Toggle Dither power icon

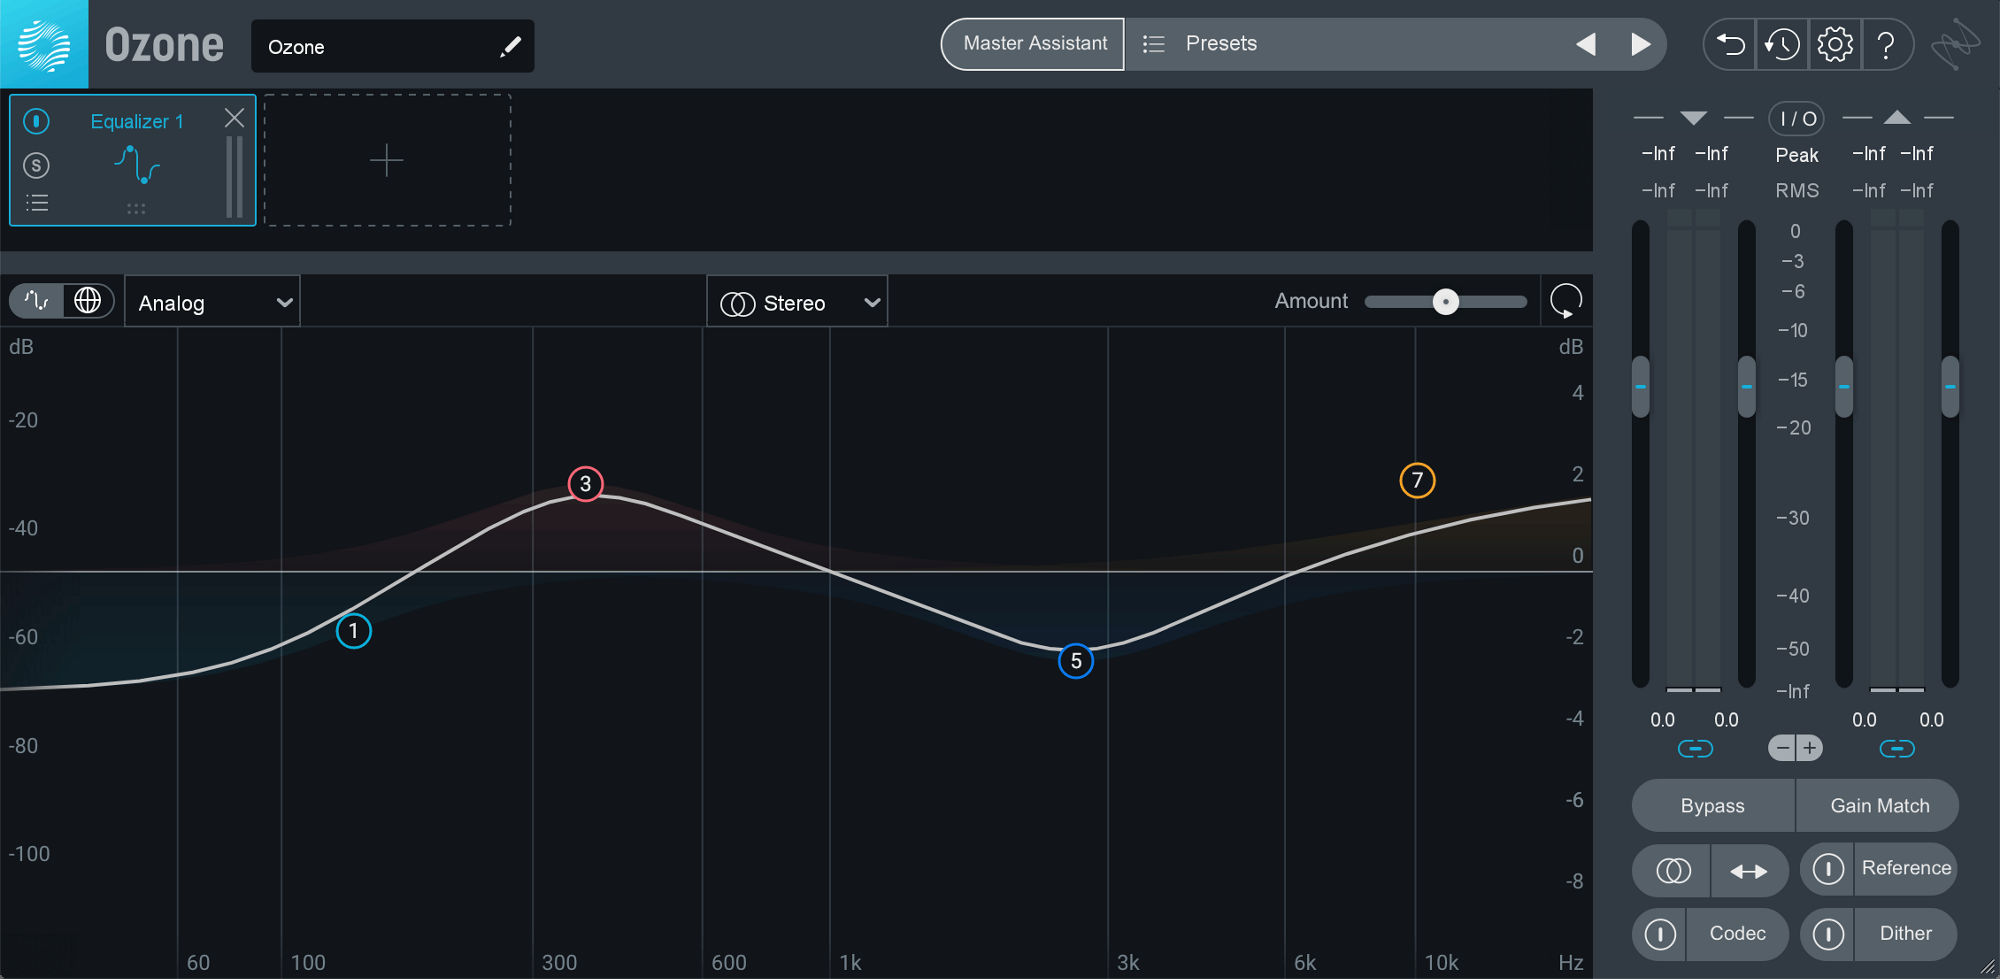pyautogui.click(x=1828, y=934)
